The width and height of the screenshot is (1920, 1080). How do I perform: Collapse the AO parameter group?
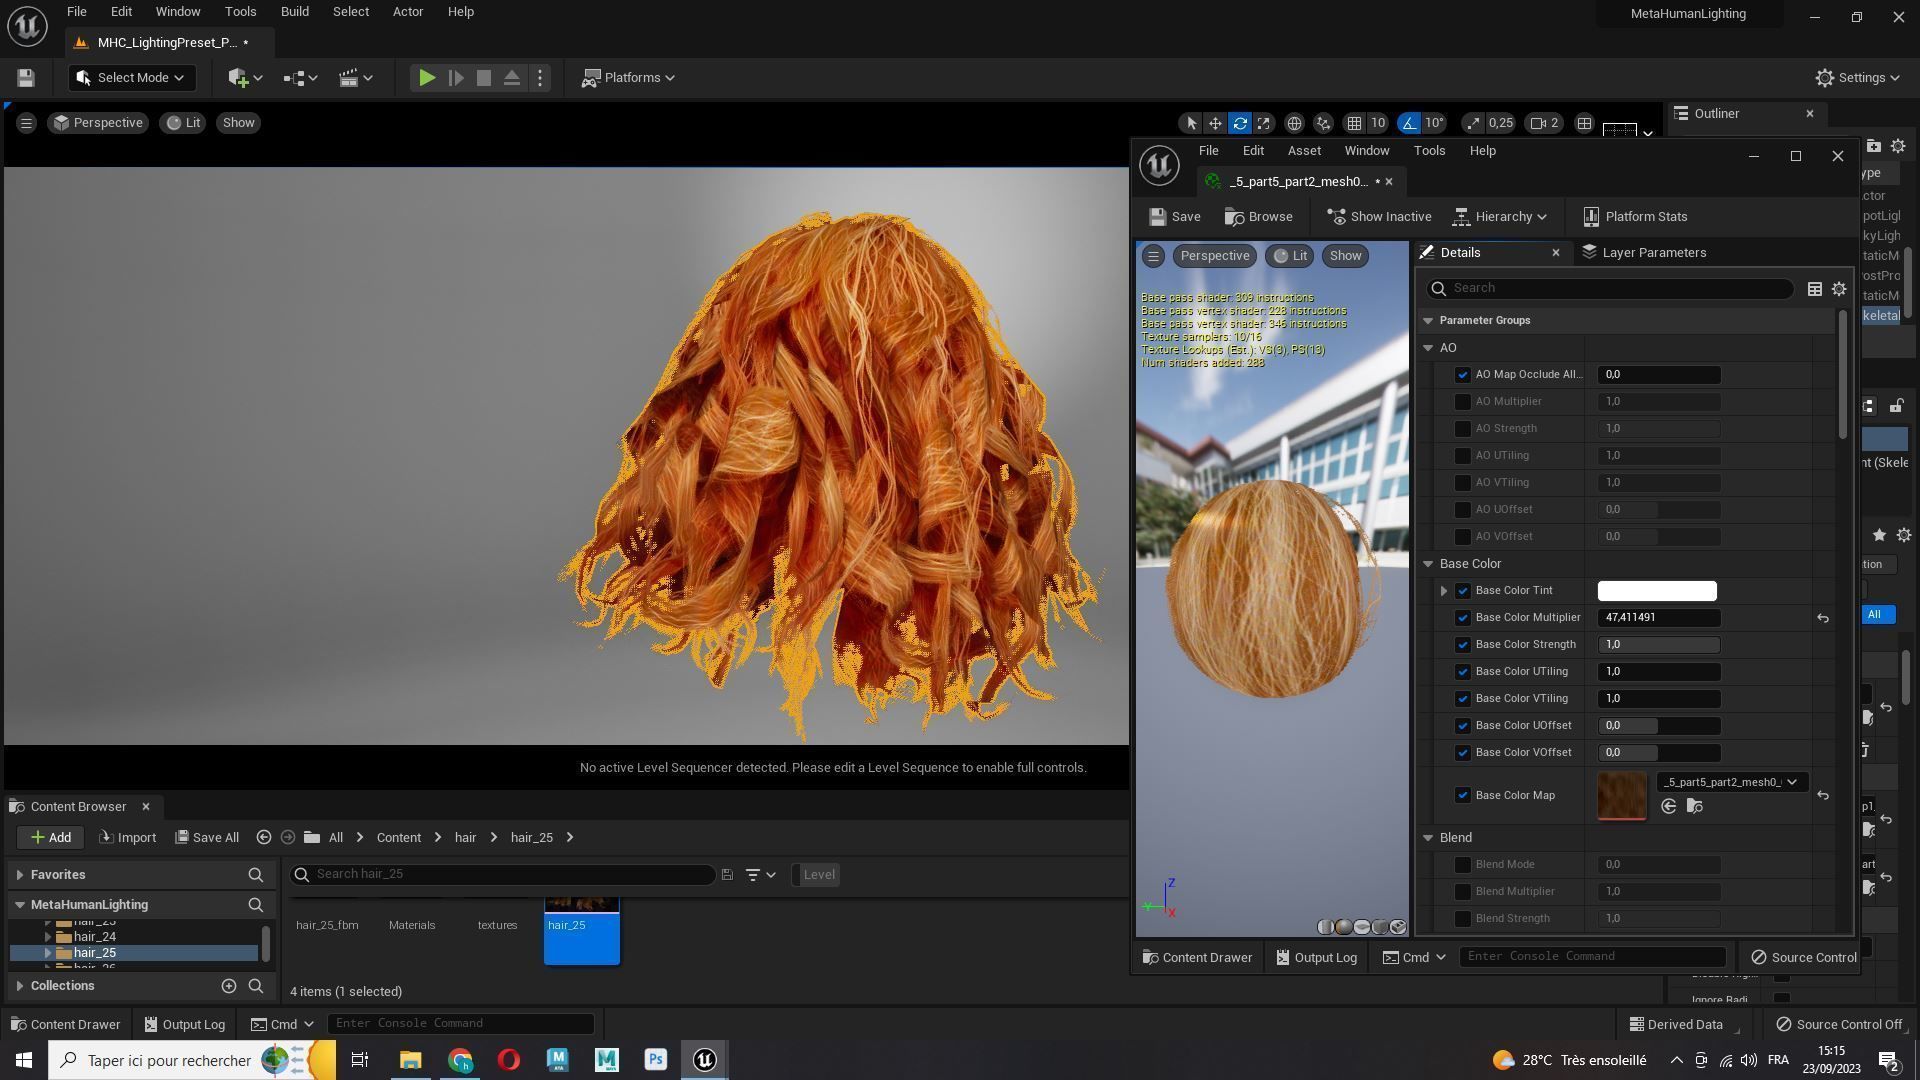pos(1428,348)
